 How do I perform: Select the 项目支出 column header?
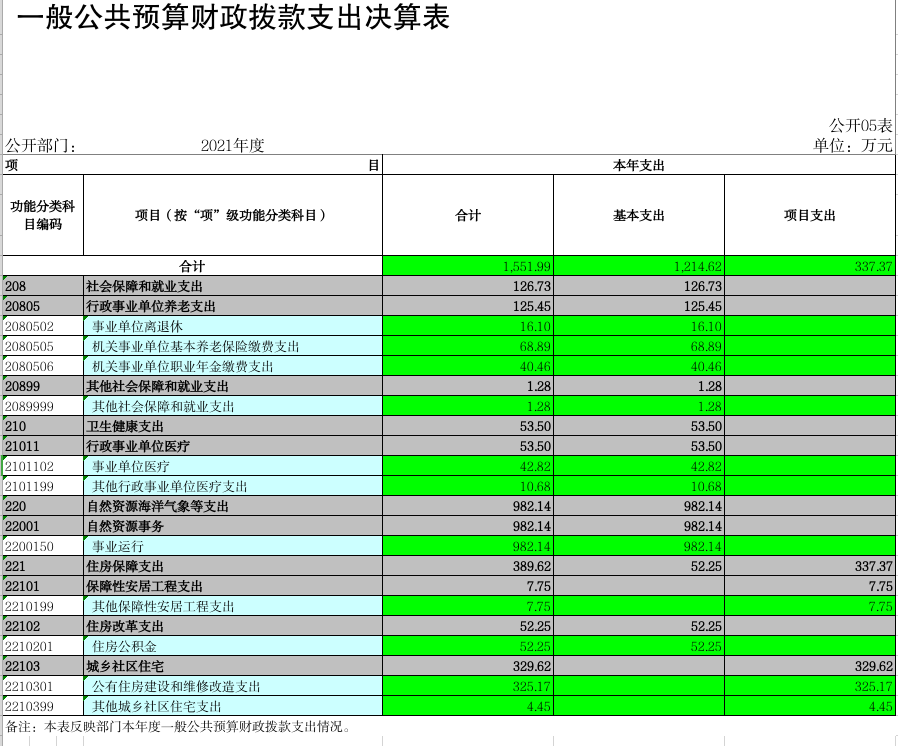tap(810, 215)
